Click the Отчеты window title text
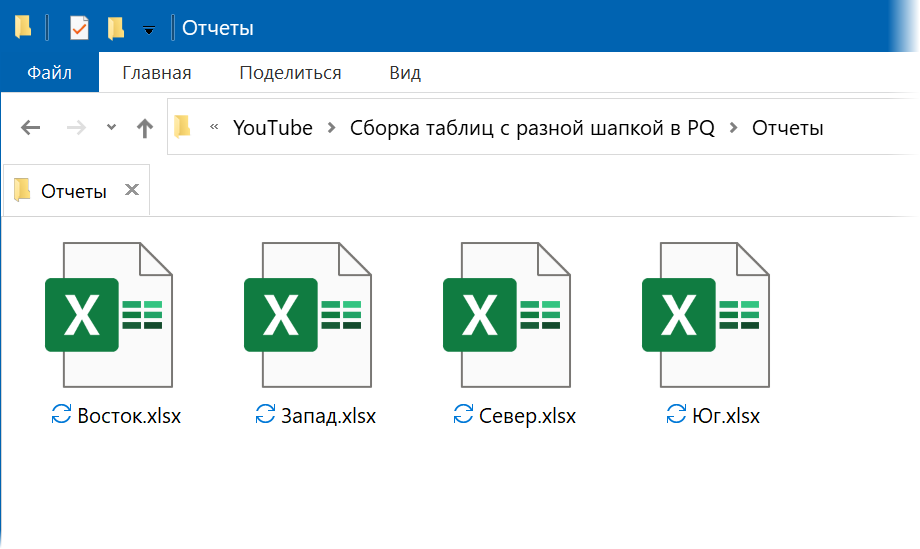Screen dimensions: 920x549 (218, 28)
